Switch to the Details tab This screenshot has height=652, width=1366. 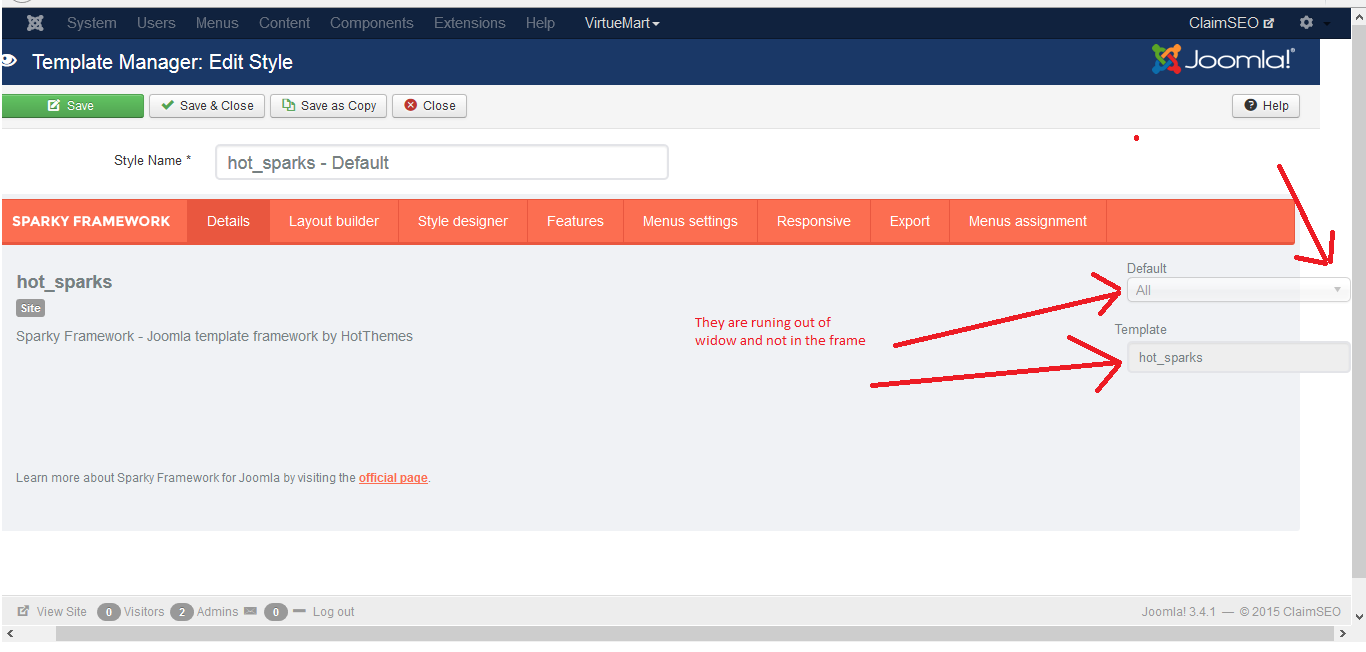228,221
